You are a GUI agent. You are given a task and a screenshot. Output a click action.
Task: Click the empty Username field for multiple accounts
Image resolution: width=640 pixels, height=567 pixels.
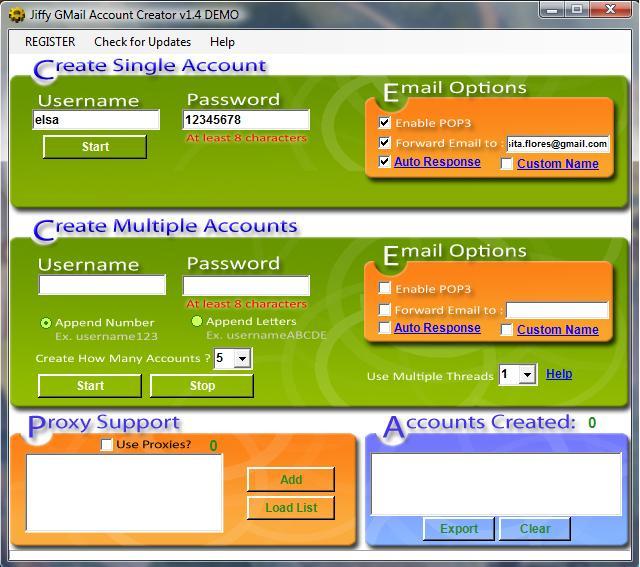click(x=102, y=285)
